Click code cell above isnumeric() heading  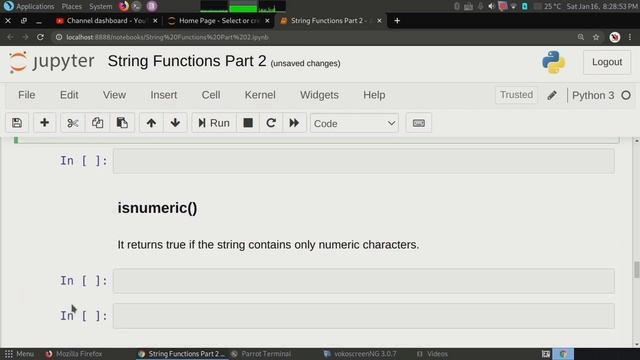pyautogui.click(x=364, y=161)
